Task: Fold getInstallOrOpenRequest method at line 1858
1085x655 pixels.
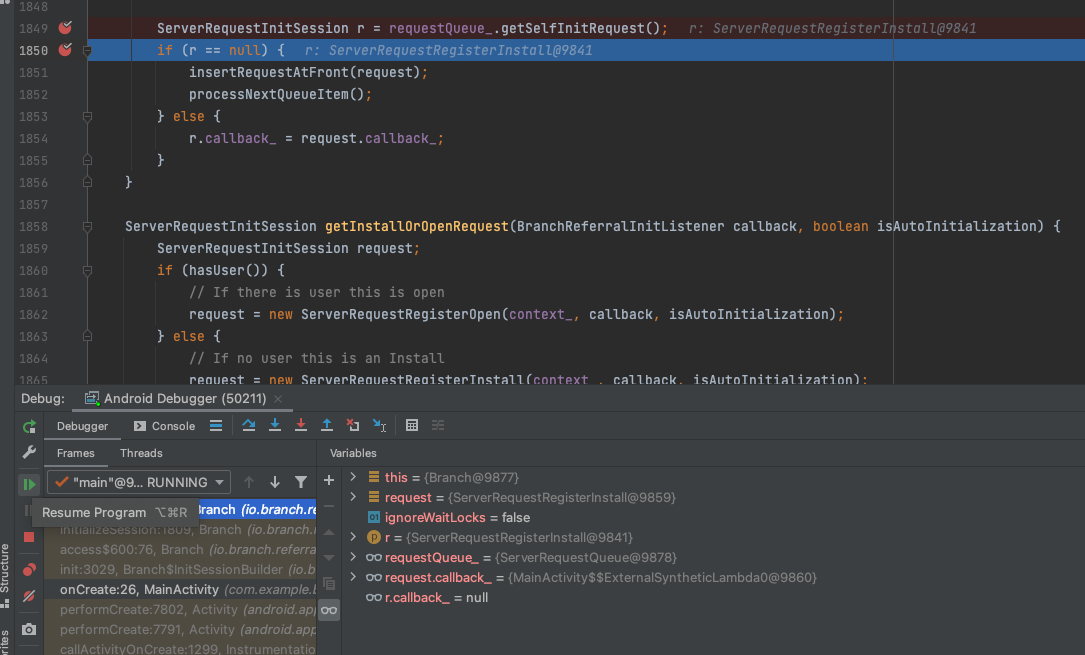Action: pos(87,227)
